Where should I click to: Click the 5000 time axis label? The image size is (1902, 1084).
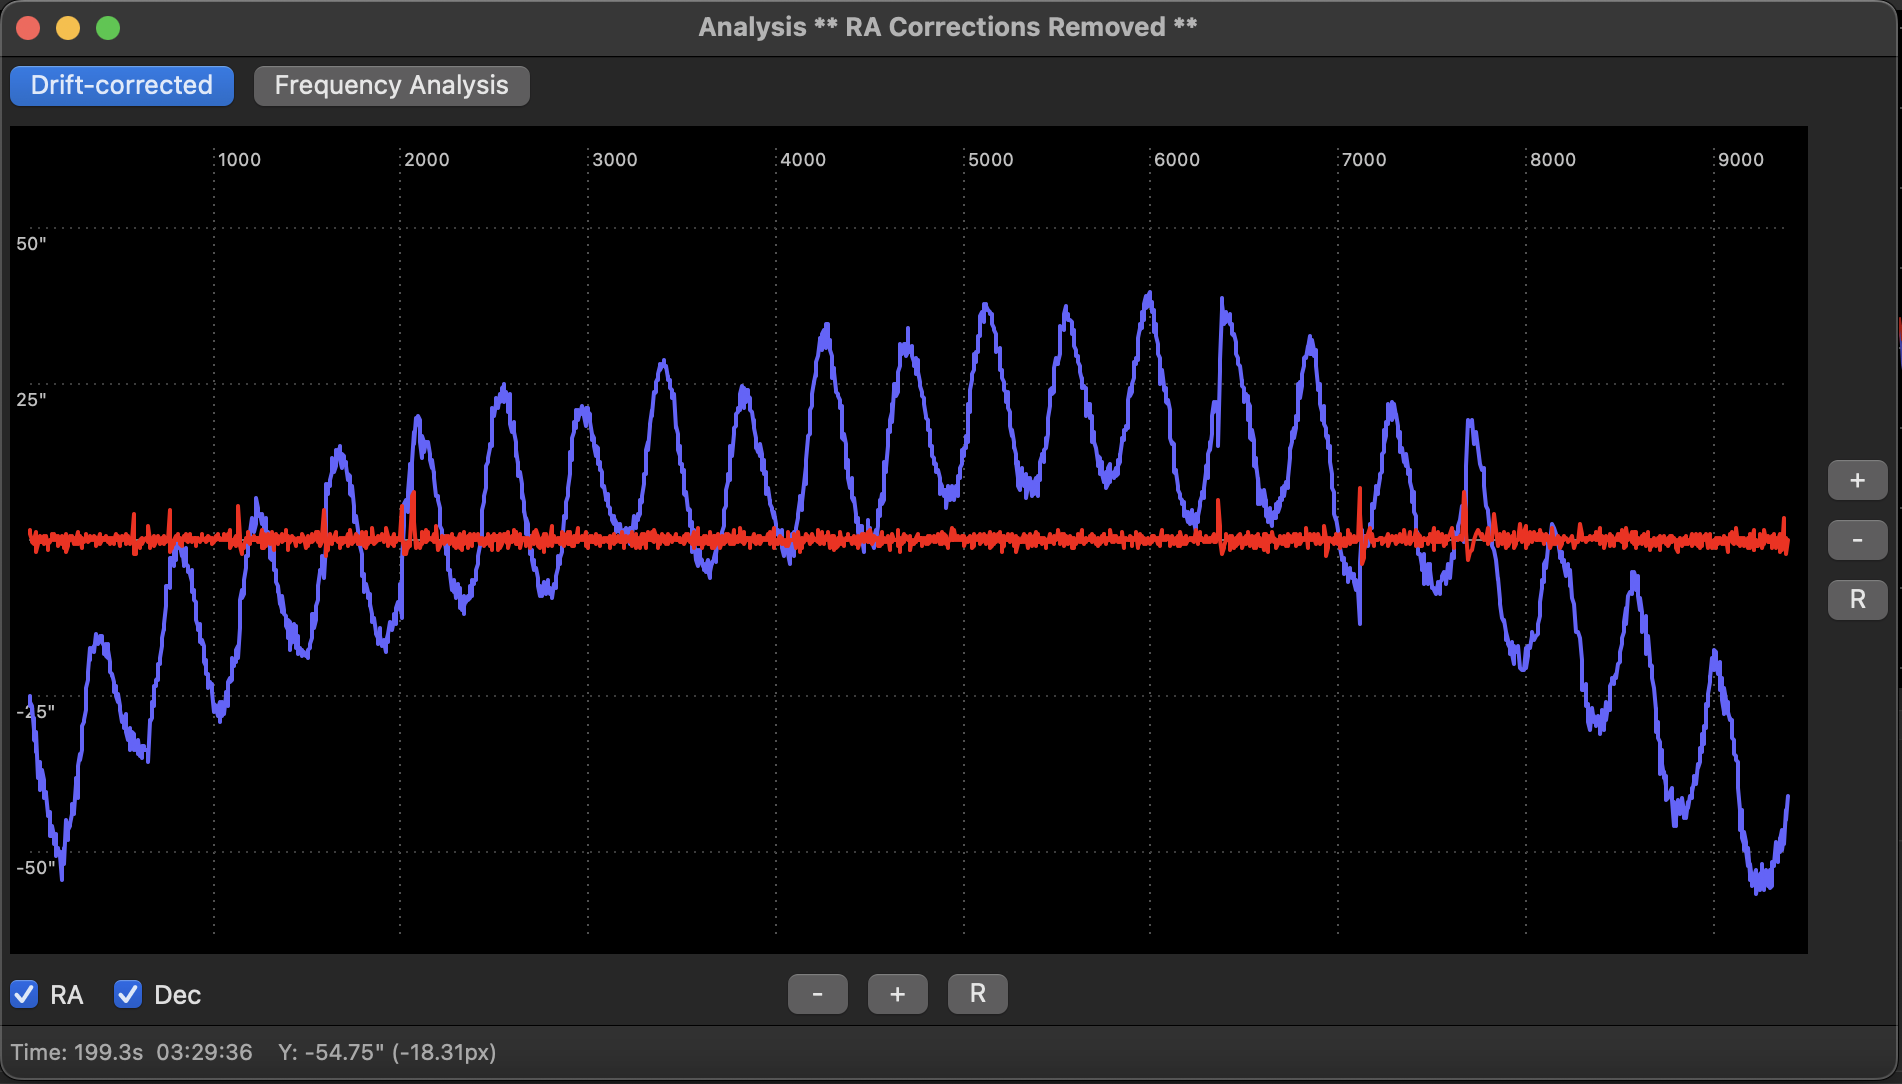coord(991,160)
